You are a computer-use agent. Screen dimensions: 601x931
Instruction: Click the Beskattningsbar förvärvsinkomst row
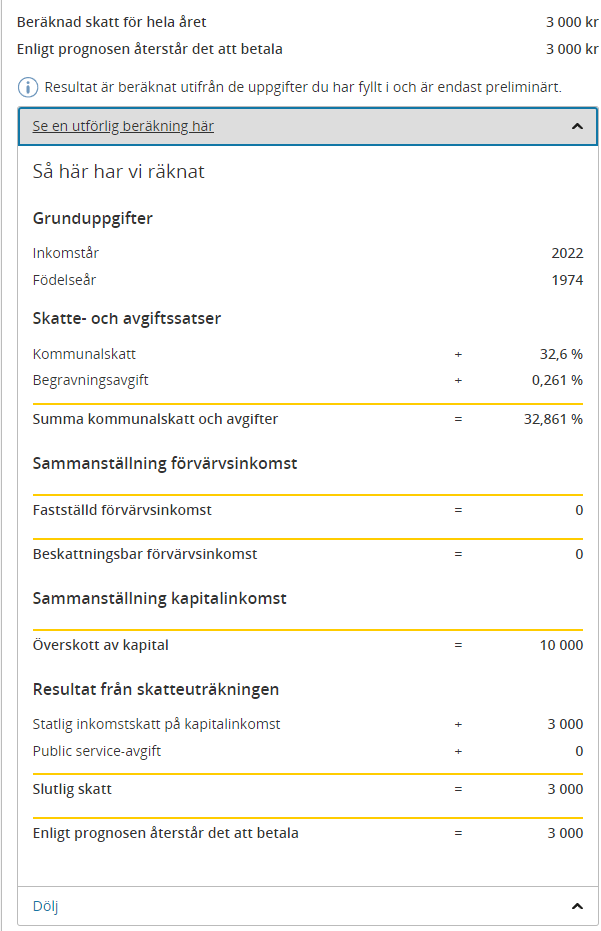[308, 555]
